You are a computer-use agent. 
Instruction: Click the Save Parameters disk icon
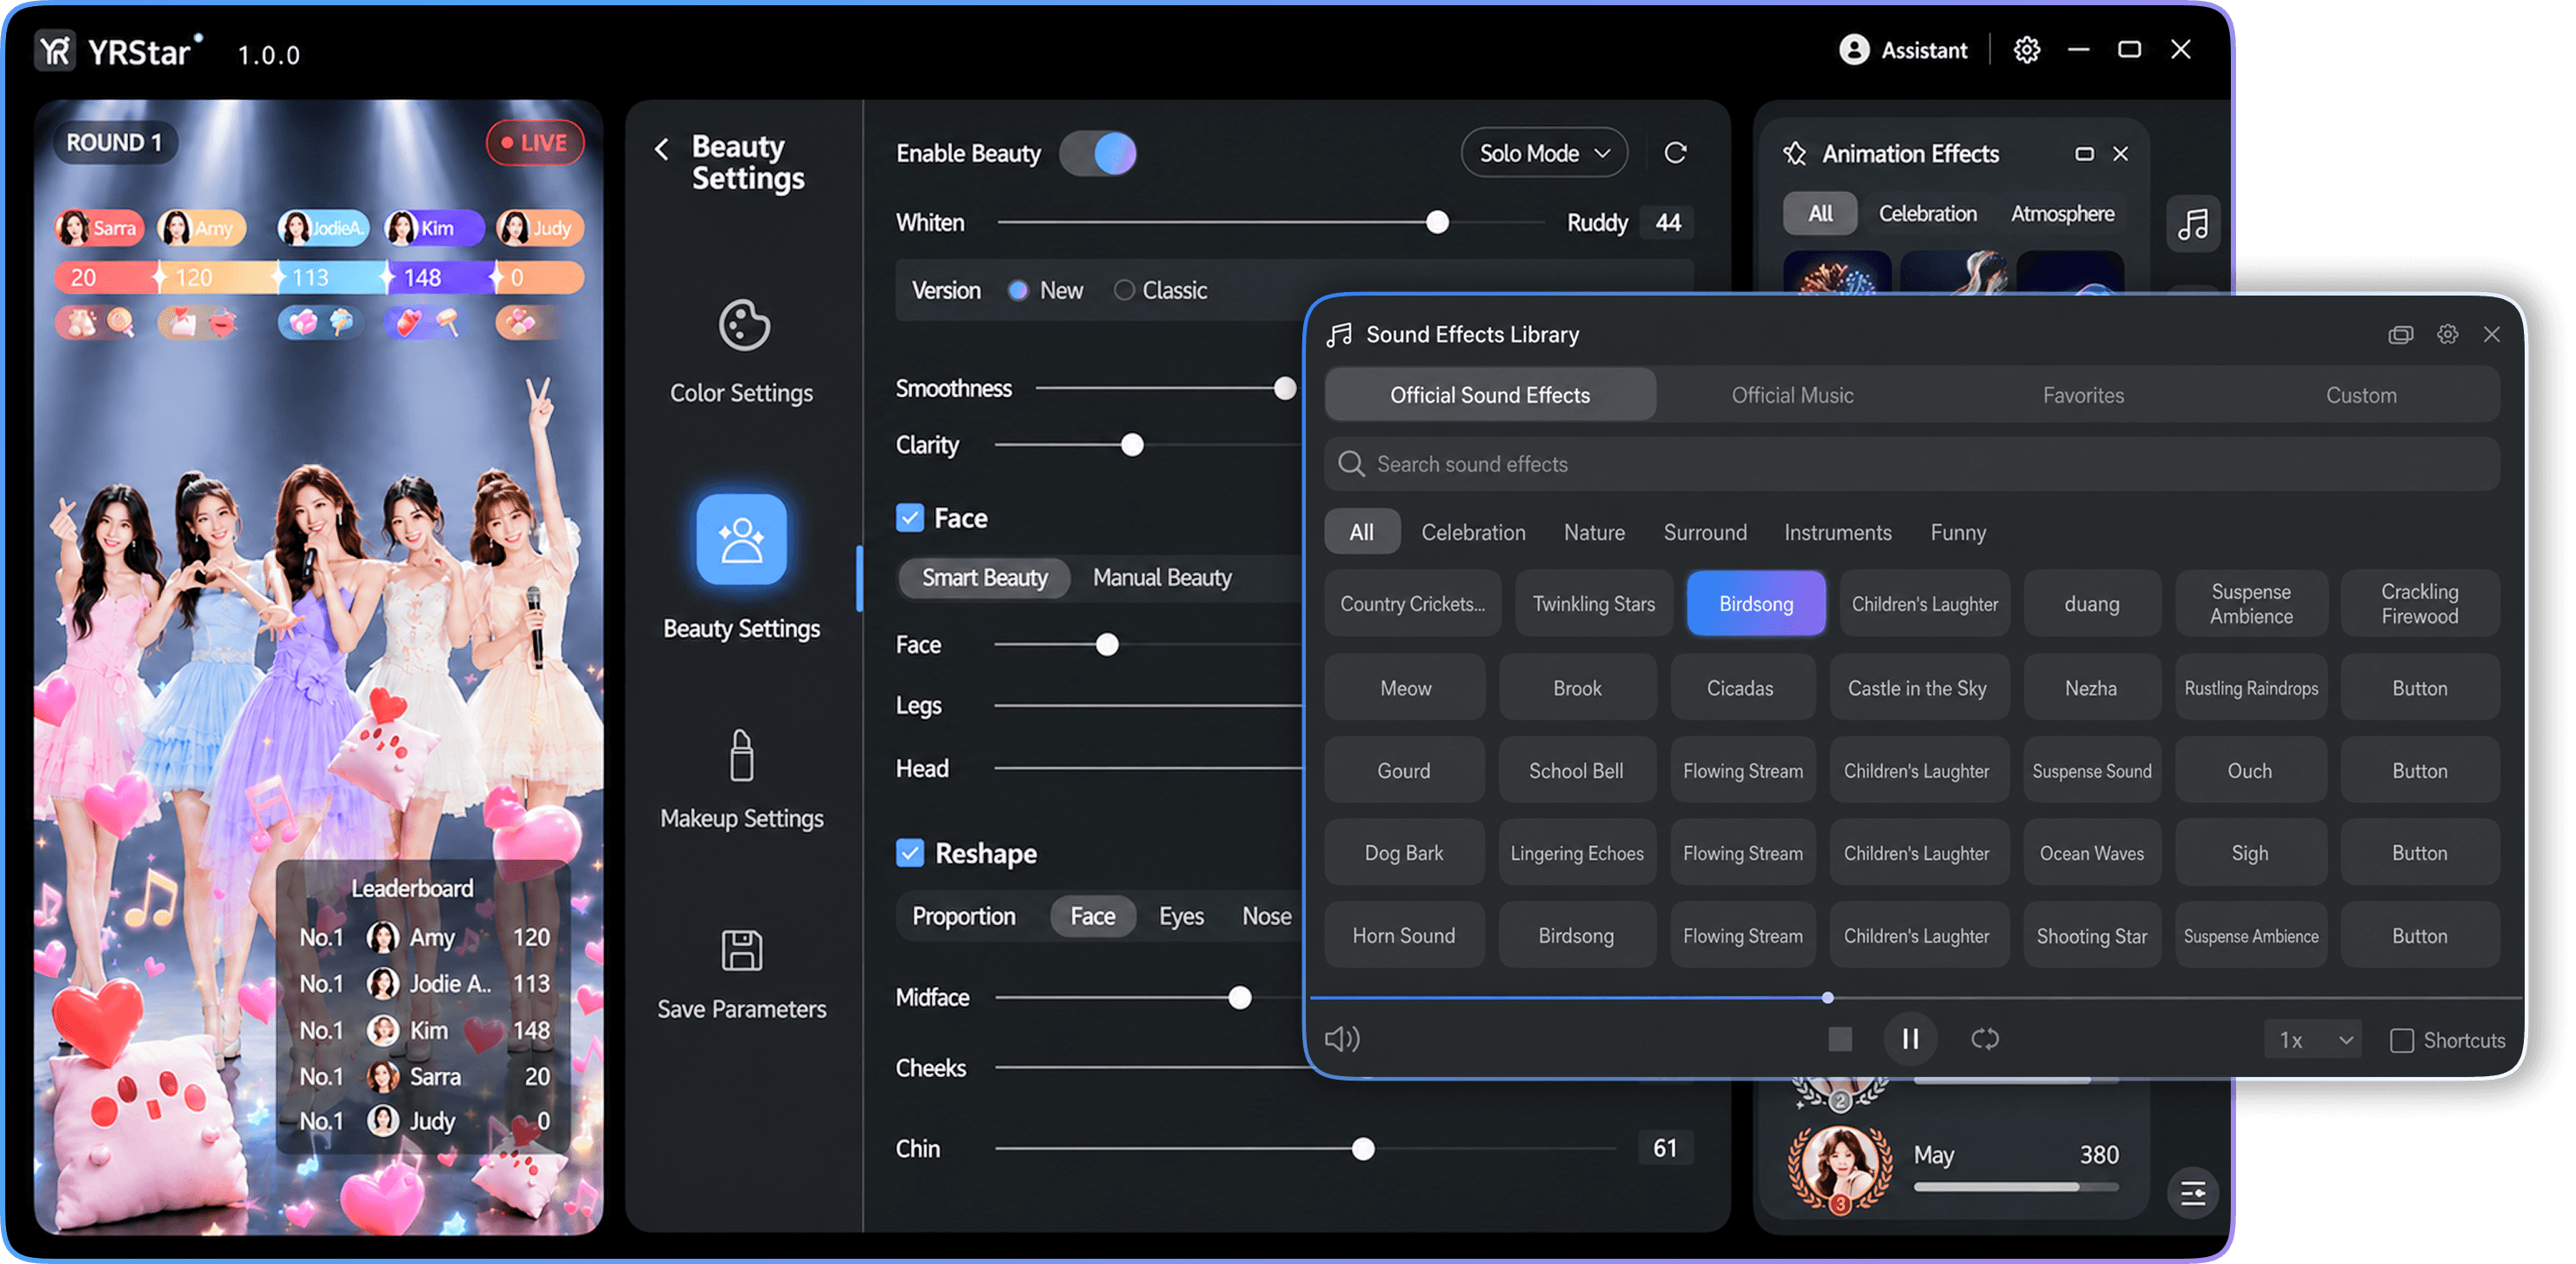coord(741,949)
